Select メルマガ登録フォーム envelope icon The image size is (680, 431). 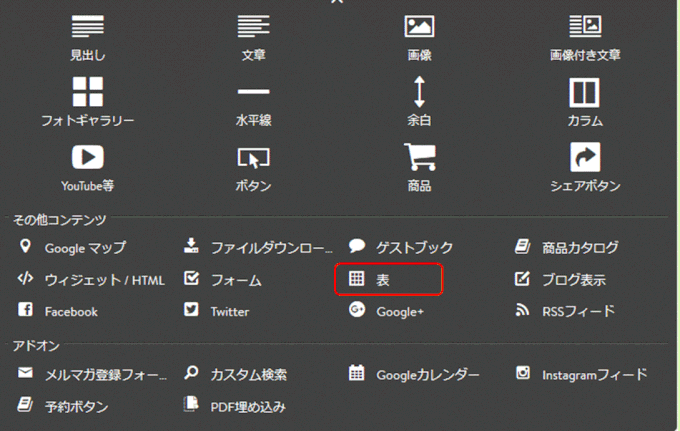(26, 373)
